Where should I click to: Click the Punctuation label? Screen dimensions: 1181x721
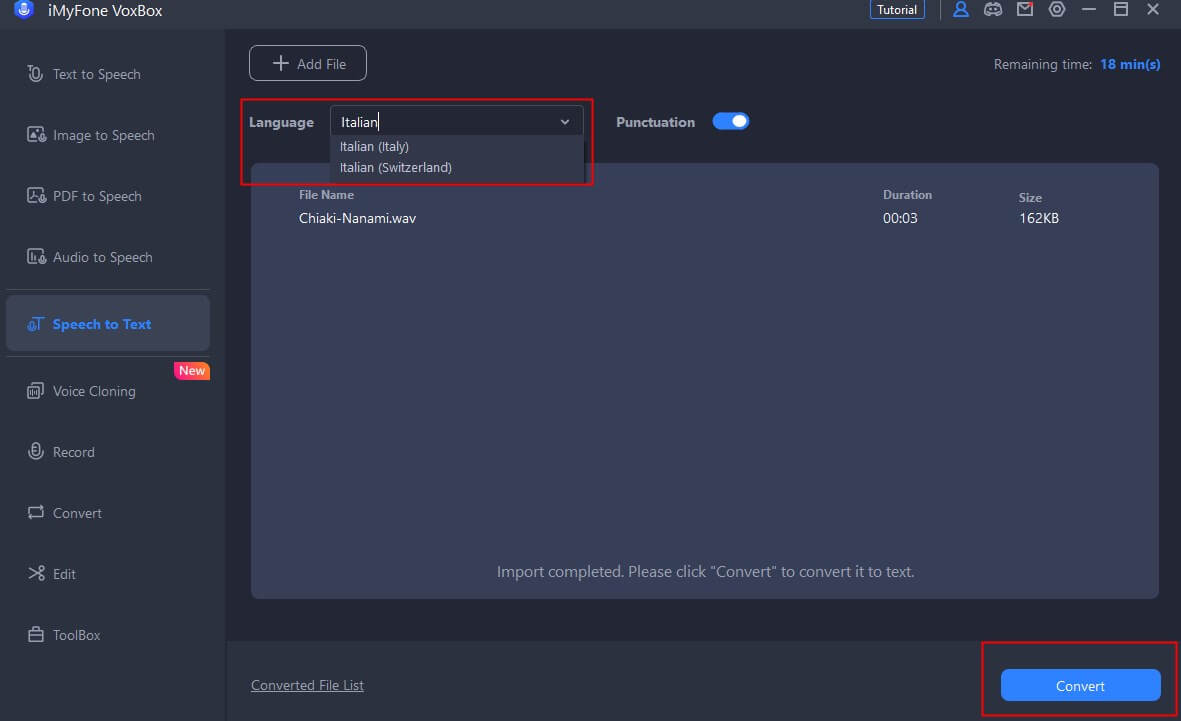pyautogui.click(x=655, y=122)
